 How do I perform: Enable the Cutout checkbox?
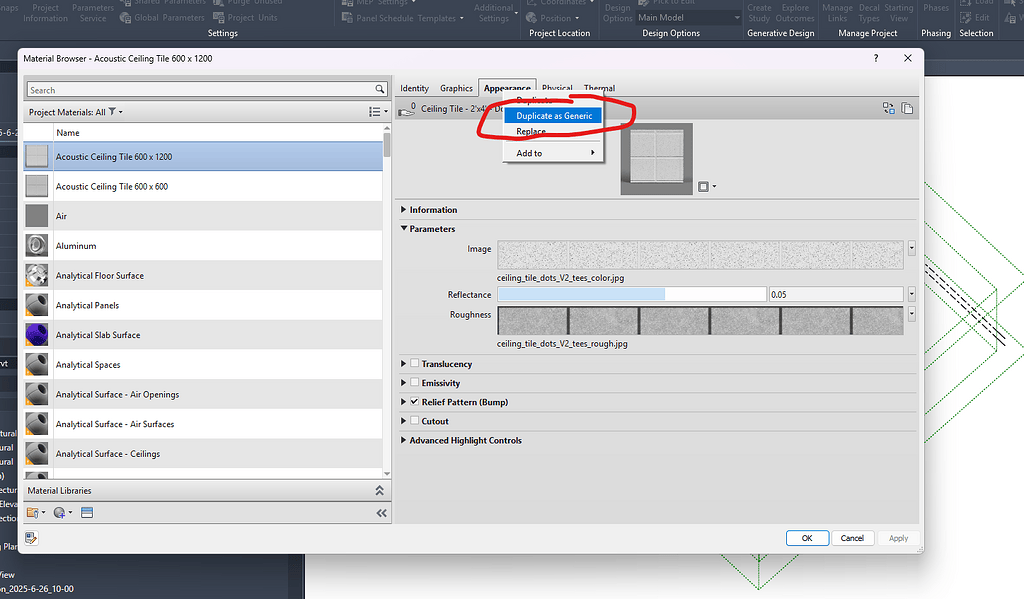click(412, 420)
